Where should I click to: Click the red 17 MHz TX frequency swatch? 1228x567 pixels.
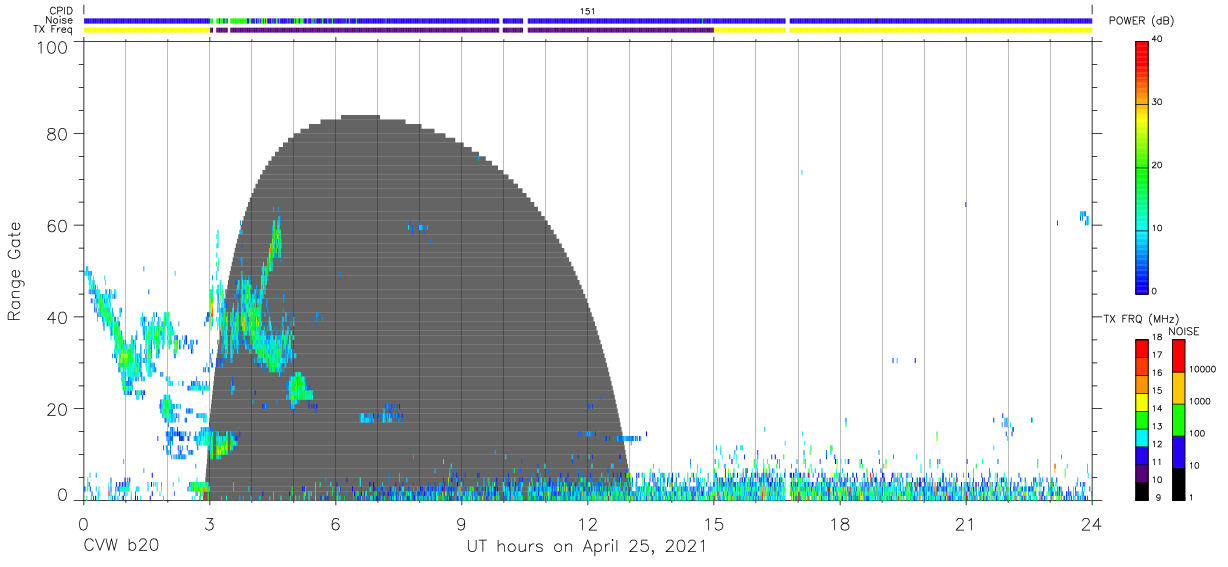coord(1142,349)
